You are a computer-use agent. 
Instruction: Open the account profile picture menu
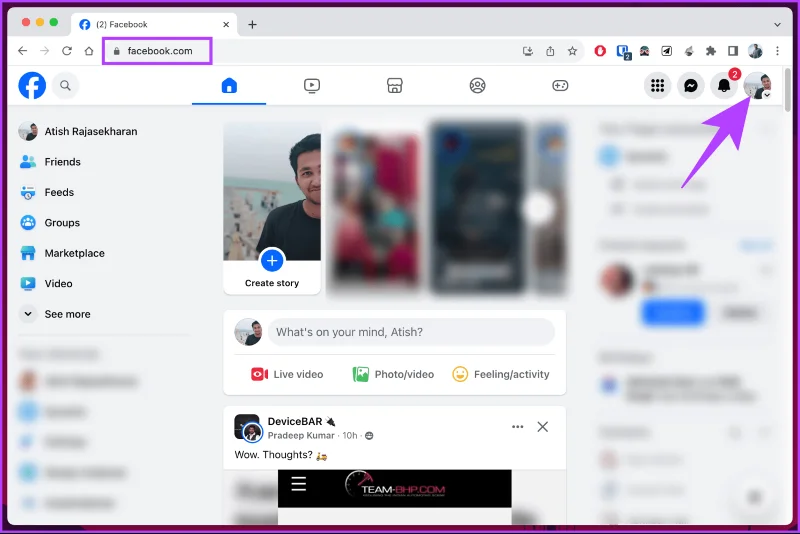(x=757, y=85)
